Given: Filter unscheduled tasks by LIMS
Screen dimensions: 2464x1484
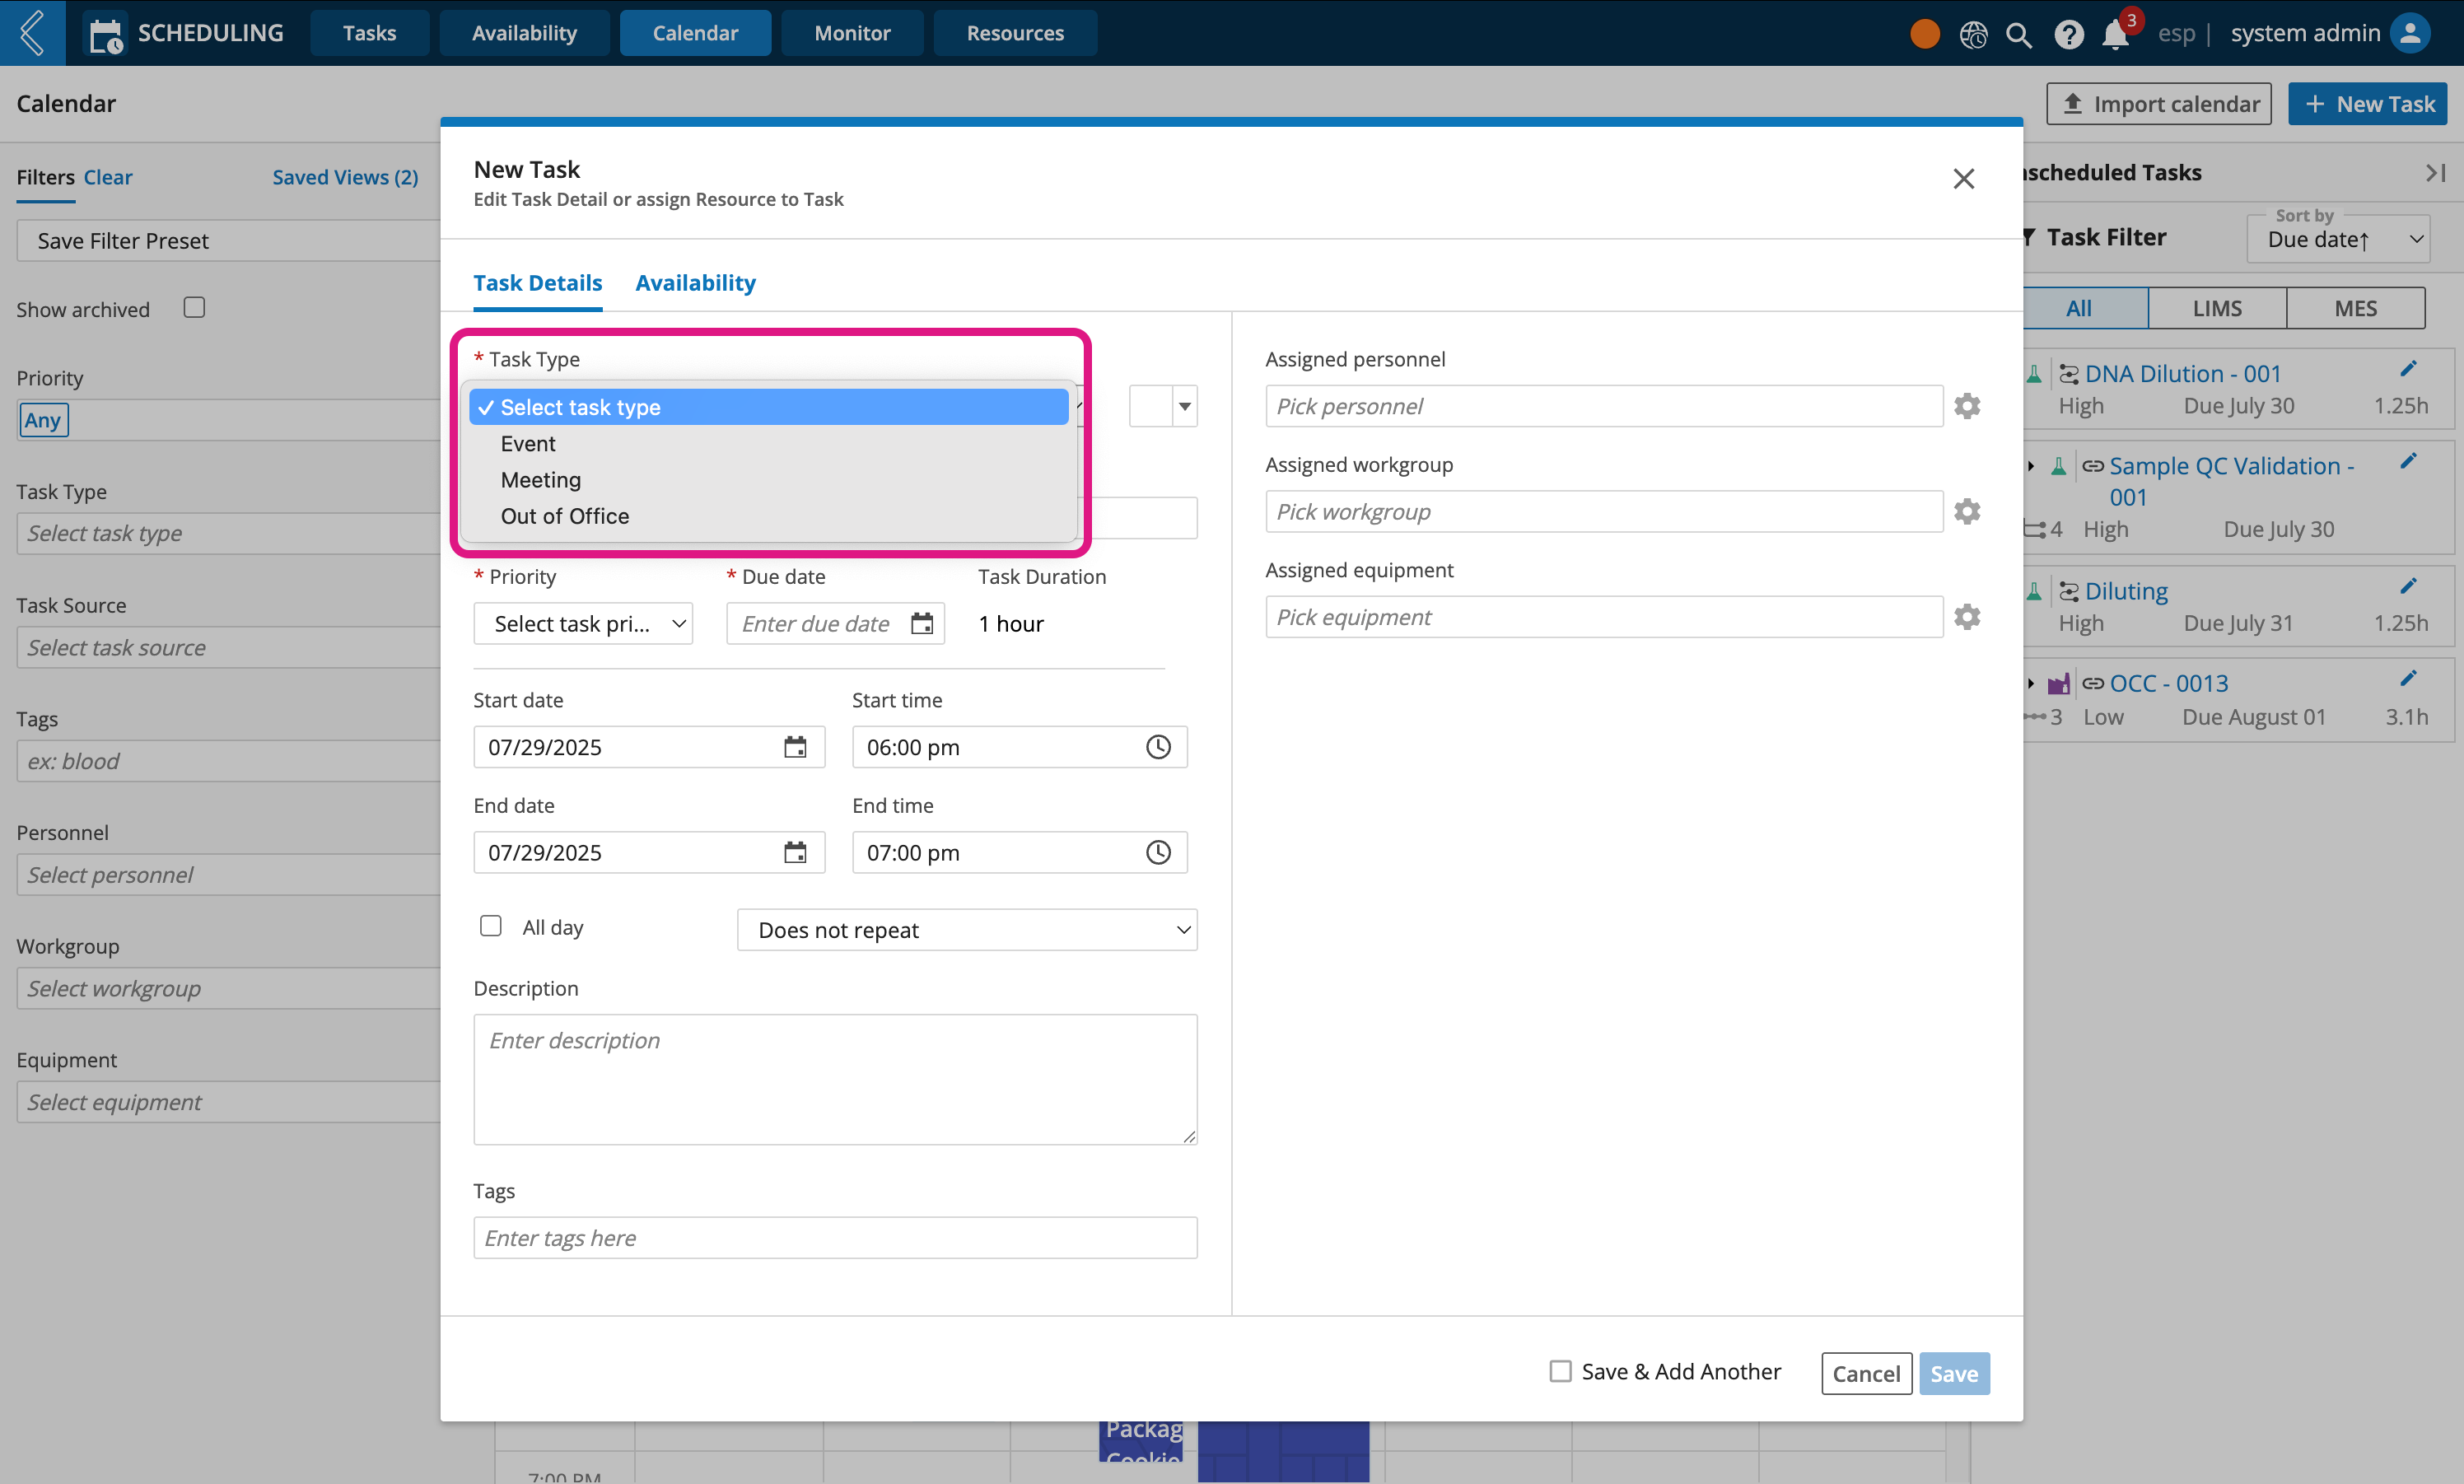Looking at the screenshot, I should [2217, 308].
